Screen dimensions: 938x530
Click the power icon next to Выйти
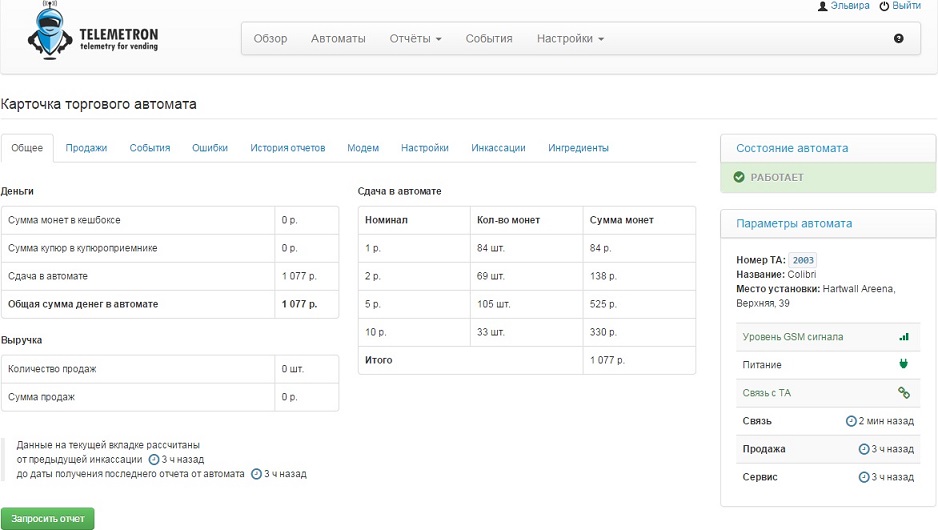[x=884, y=6]
